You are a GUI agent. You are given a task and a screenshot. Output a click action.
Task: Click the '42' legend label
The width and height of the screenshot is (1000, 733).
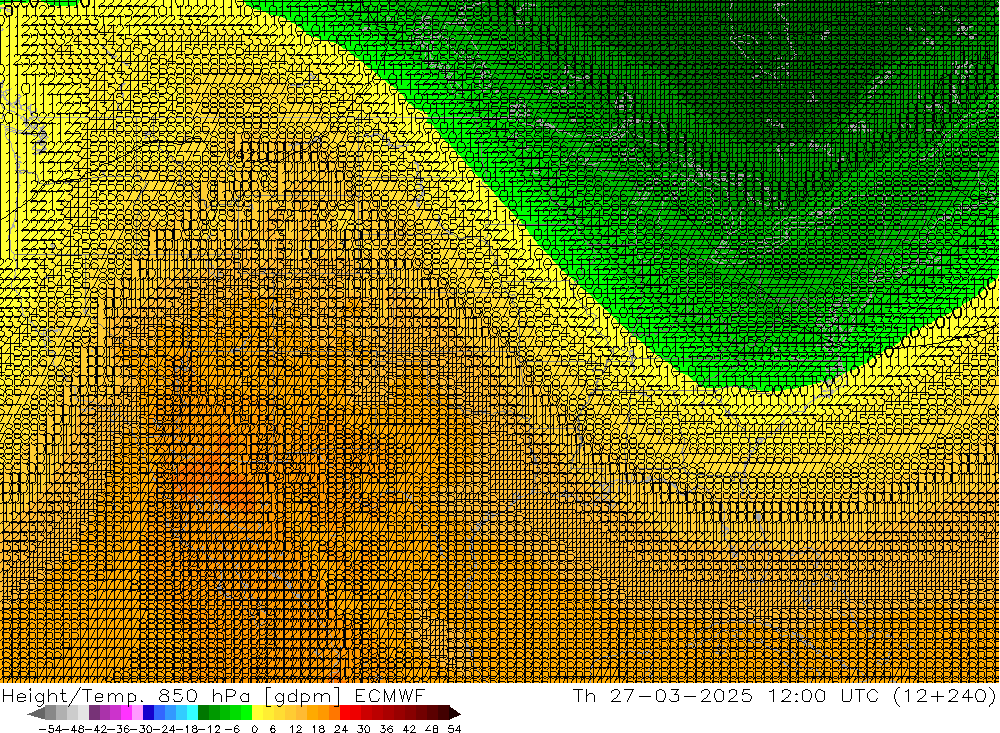tap(409, 729)
